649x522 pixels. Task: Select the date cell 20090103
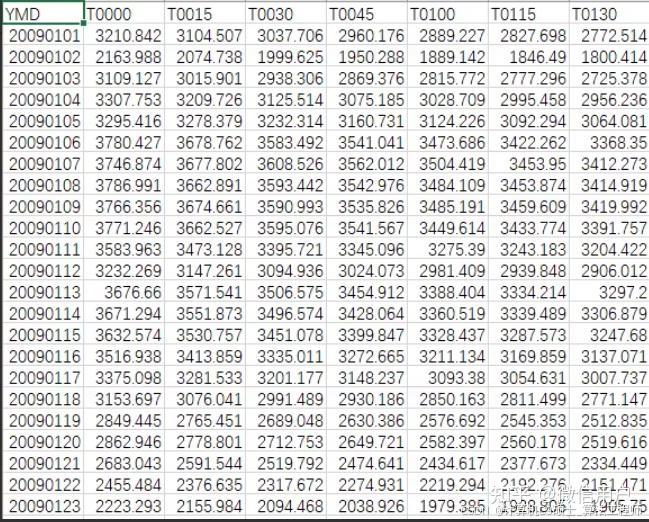click(43, 78)
